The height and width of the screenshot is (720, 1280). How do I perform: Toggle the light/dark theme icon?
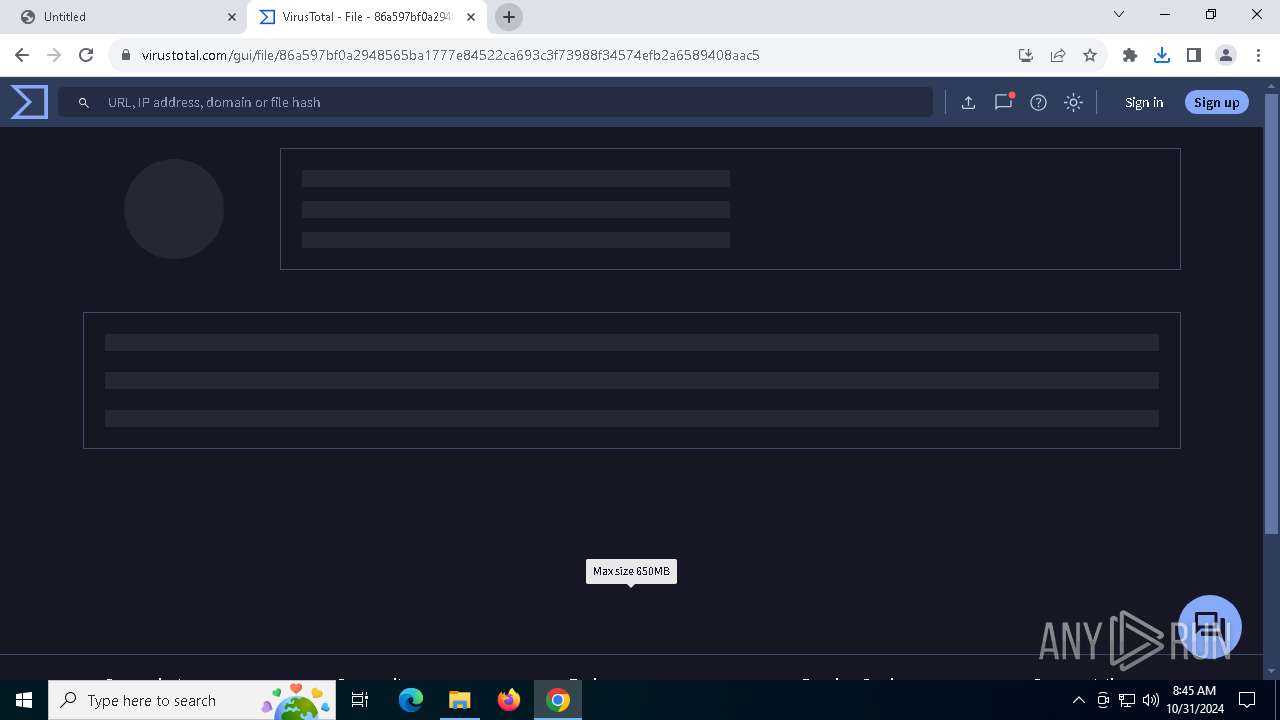point(1073,102)
